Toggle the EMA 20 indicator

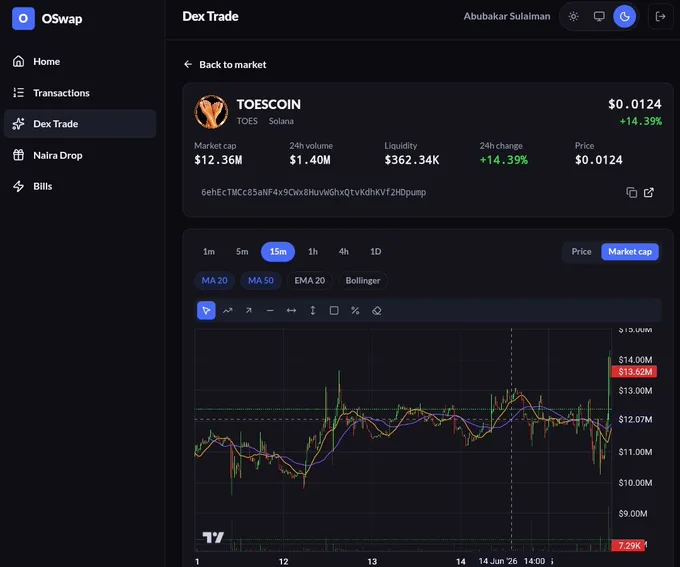click(x=310, y=281)
